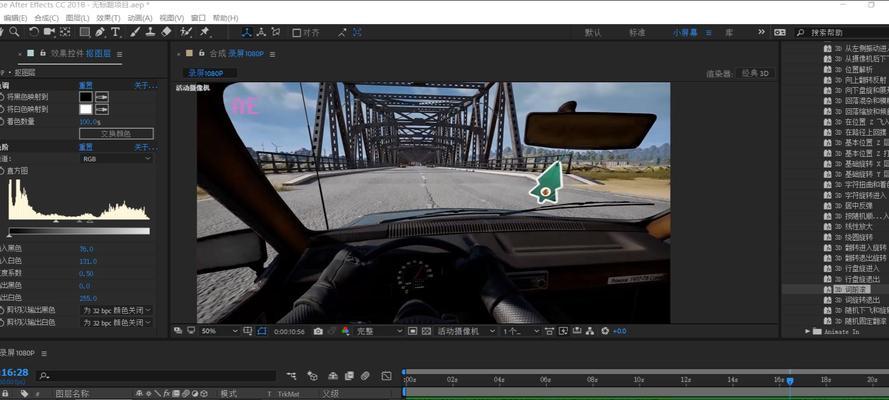
Task: Click the black color swatch for 将黑色映射到
Action: tap(86, 97)
